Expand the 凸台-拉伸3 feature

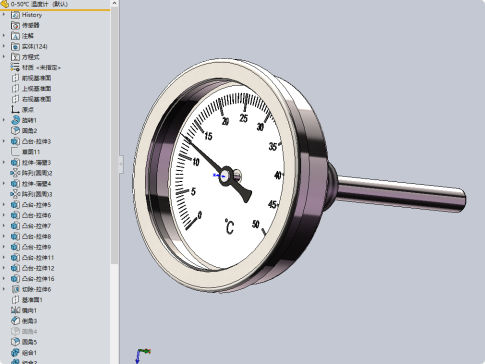tap(4, 141)
